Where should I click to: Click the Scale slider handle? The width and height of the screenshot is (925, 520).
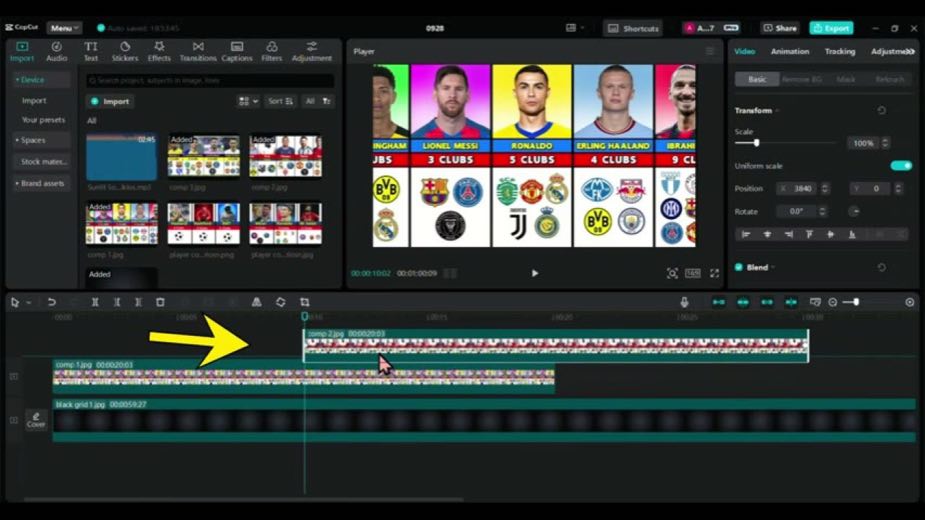(756, 143)
